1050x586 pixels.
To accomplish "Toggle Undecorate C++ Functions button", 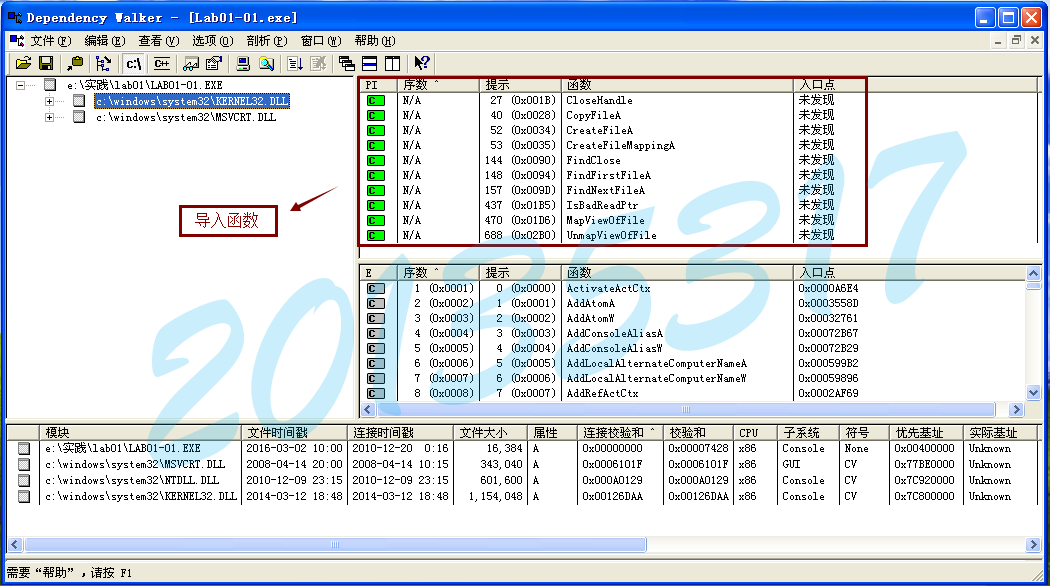I will point(161,63).
